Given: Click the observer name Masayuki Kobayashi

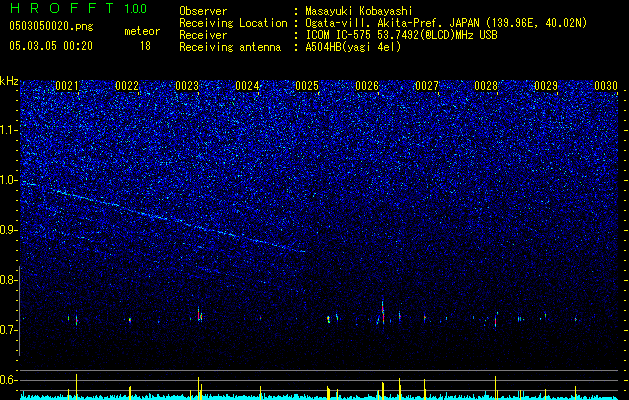Looking at the screenshot, I should (359, 11).
